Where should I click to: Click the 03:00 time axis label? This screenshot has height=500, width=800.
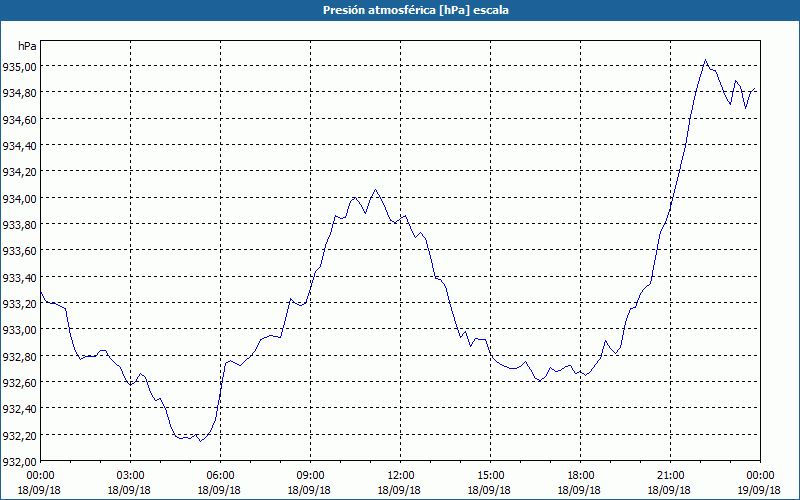click(131, 476)
